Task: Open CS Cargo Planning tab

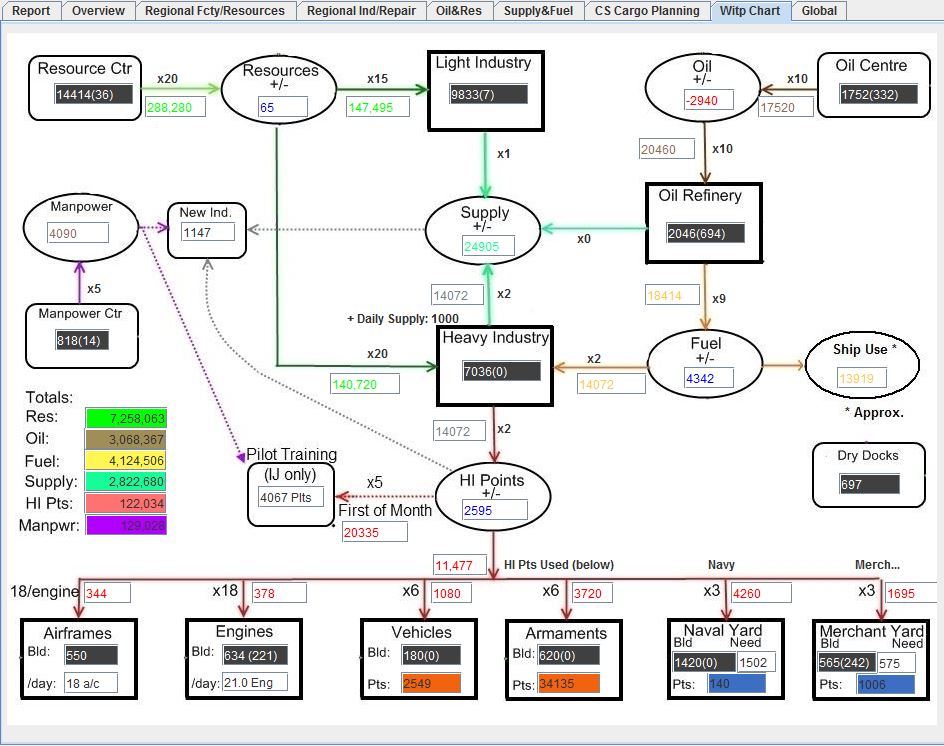Action: coord(647,11)
